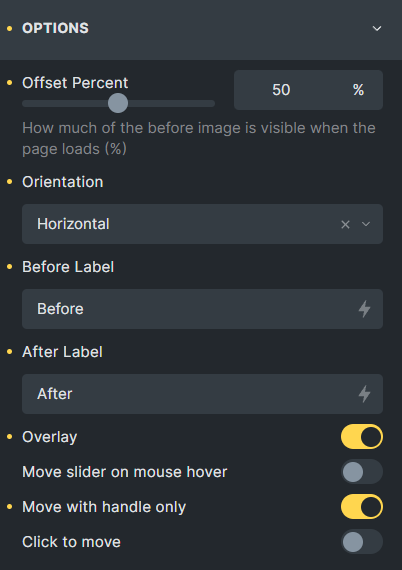
Task: Focus the offset value field showing 50
Action: (x=281, y=90)
